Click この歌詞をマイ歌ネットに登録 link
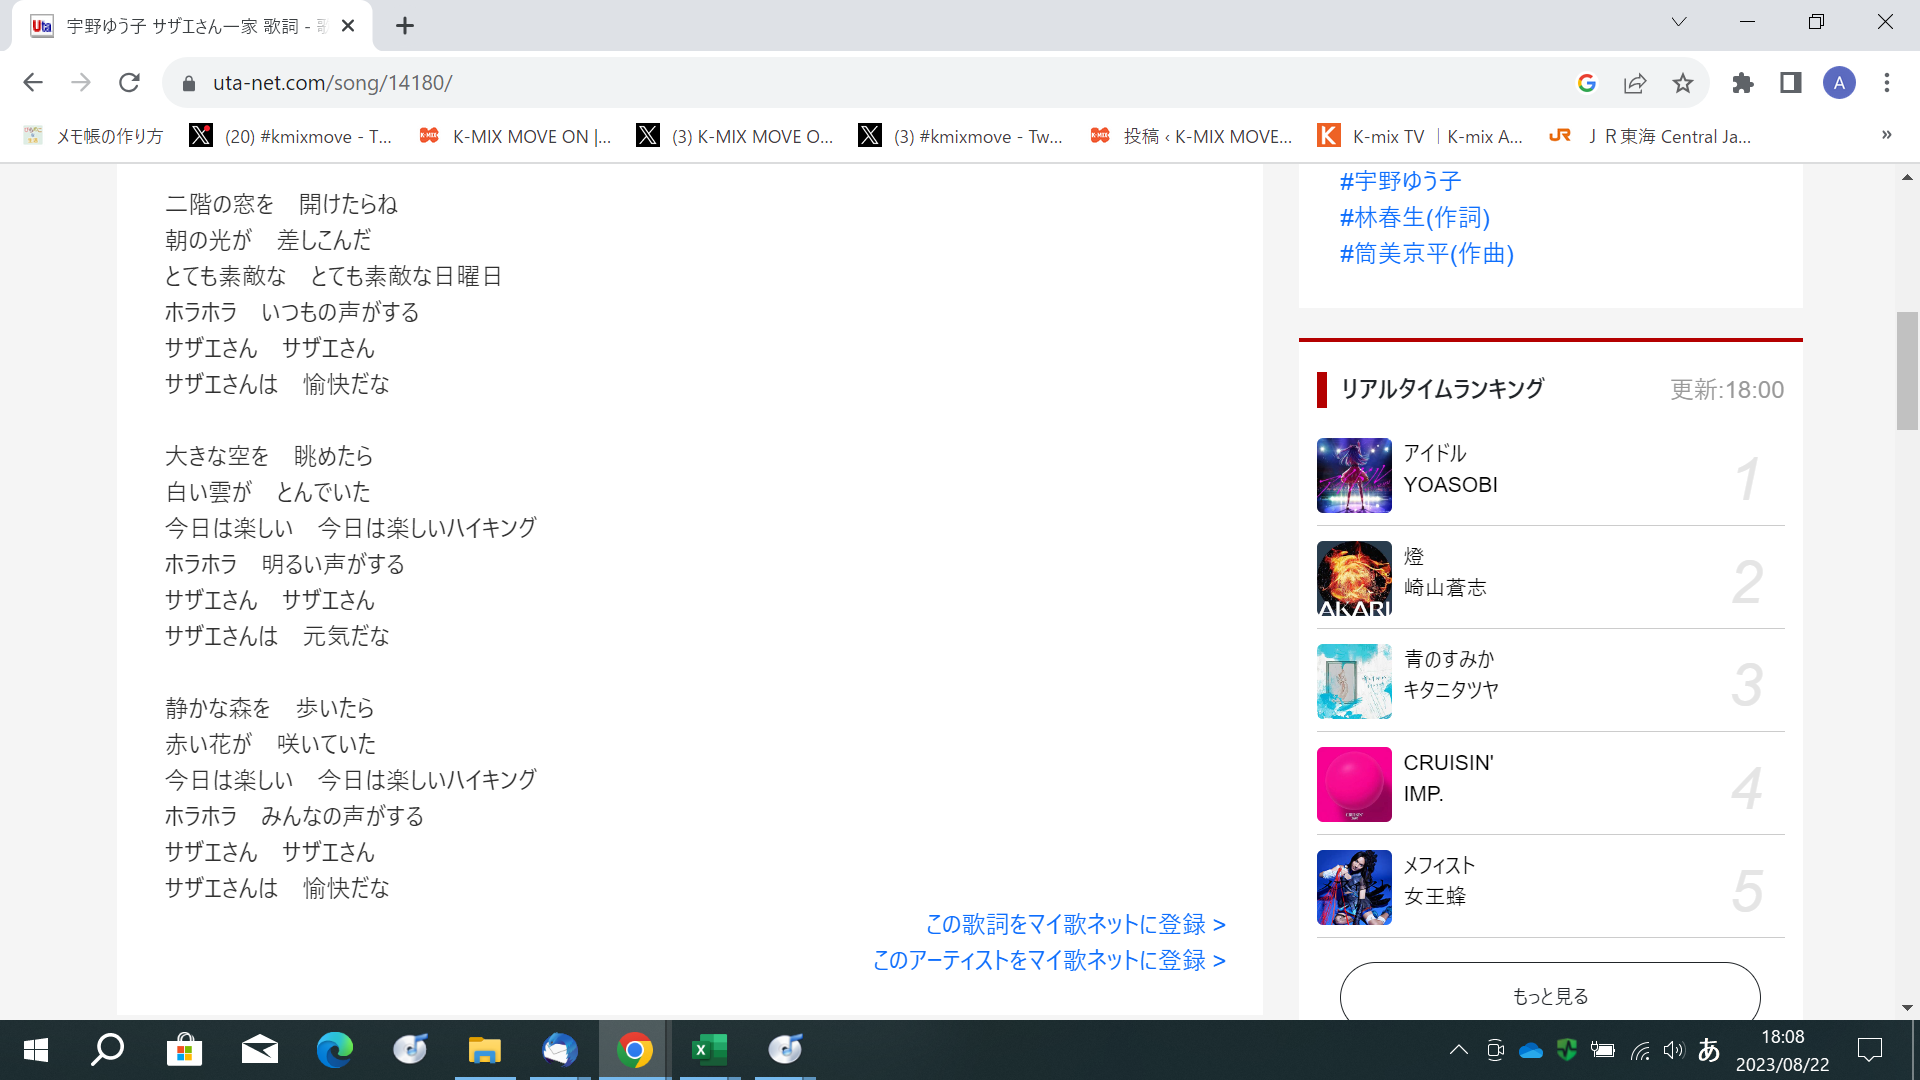The image size is (1920, 1080). coord(1075,924)
